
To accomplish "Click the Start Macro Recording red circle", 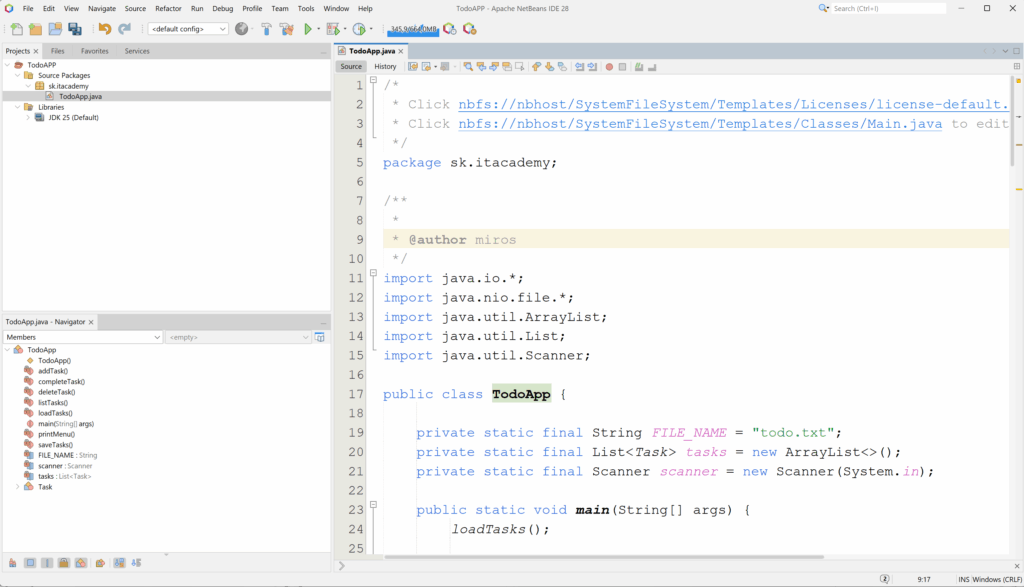I will [x=609, y=67].
